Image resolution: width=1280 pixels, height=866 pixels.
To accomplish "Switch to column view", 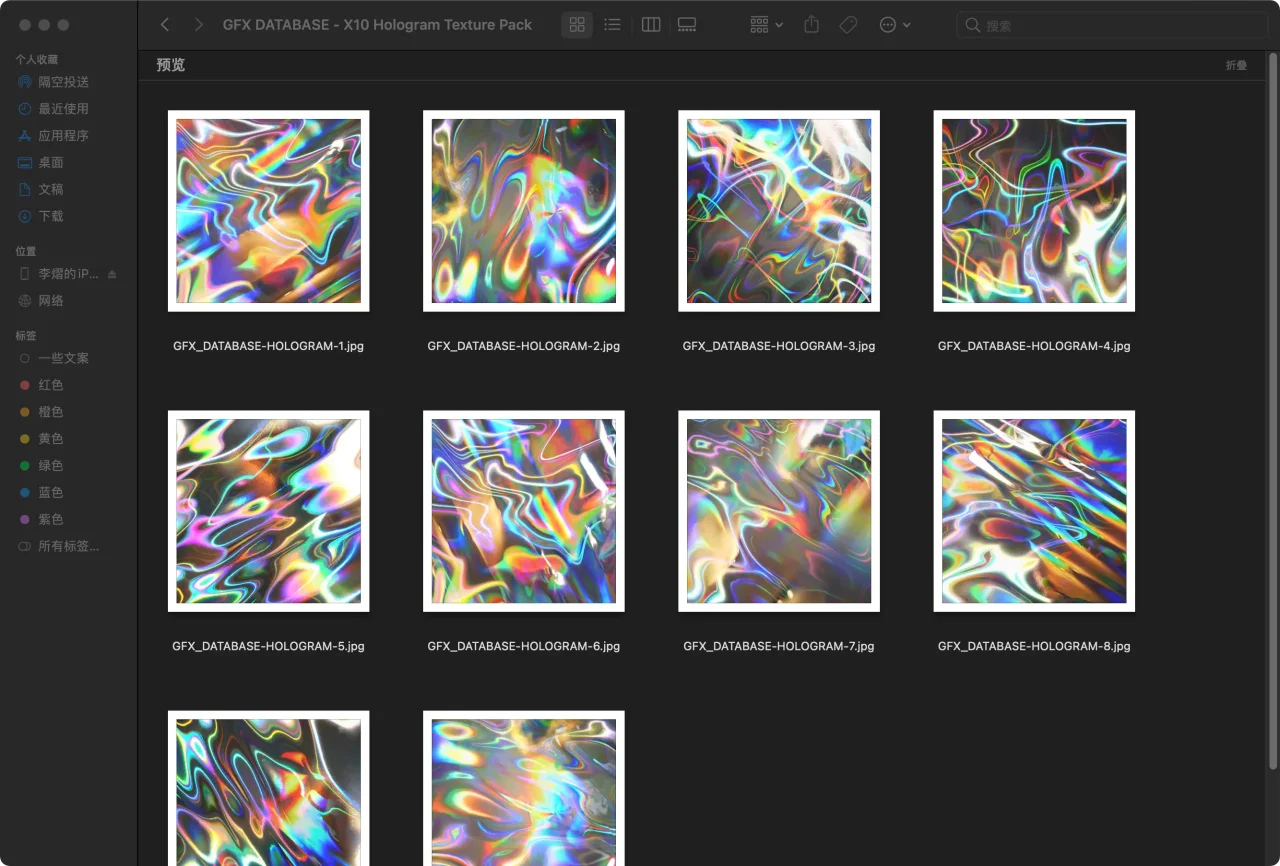I will tap(651, 25).
